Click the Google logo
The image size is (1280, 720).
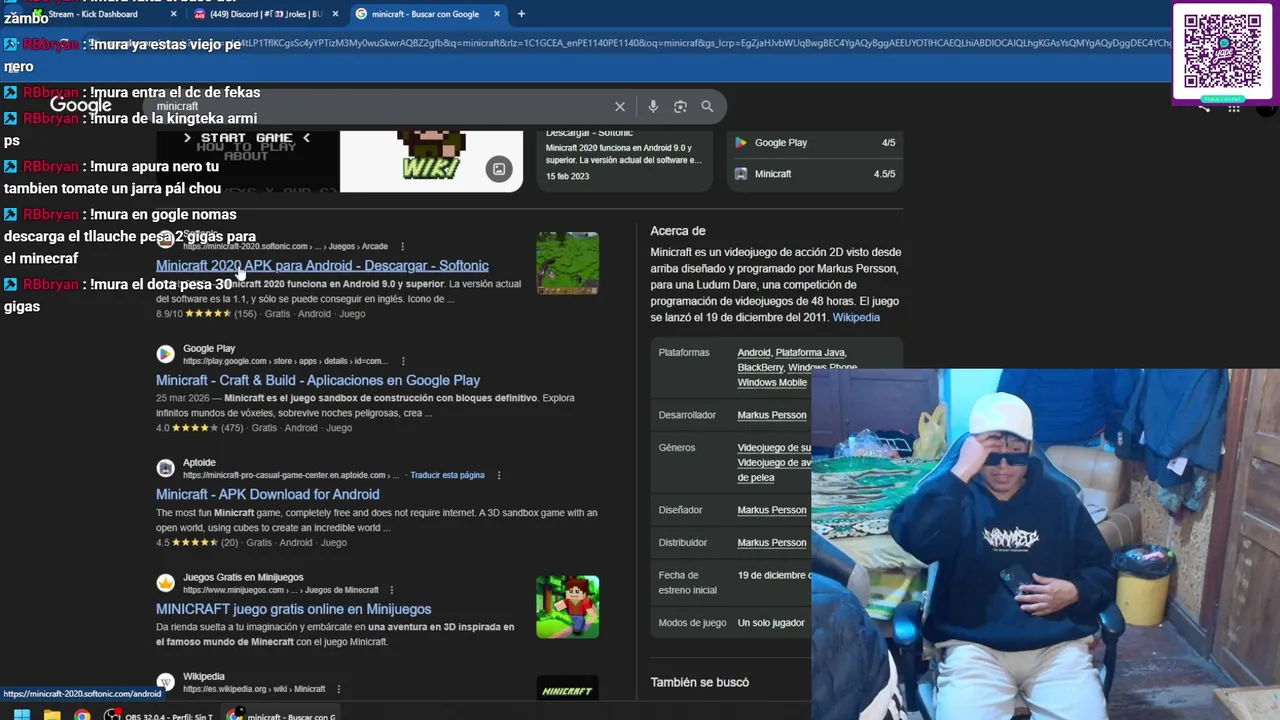[x=81, y=105]
